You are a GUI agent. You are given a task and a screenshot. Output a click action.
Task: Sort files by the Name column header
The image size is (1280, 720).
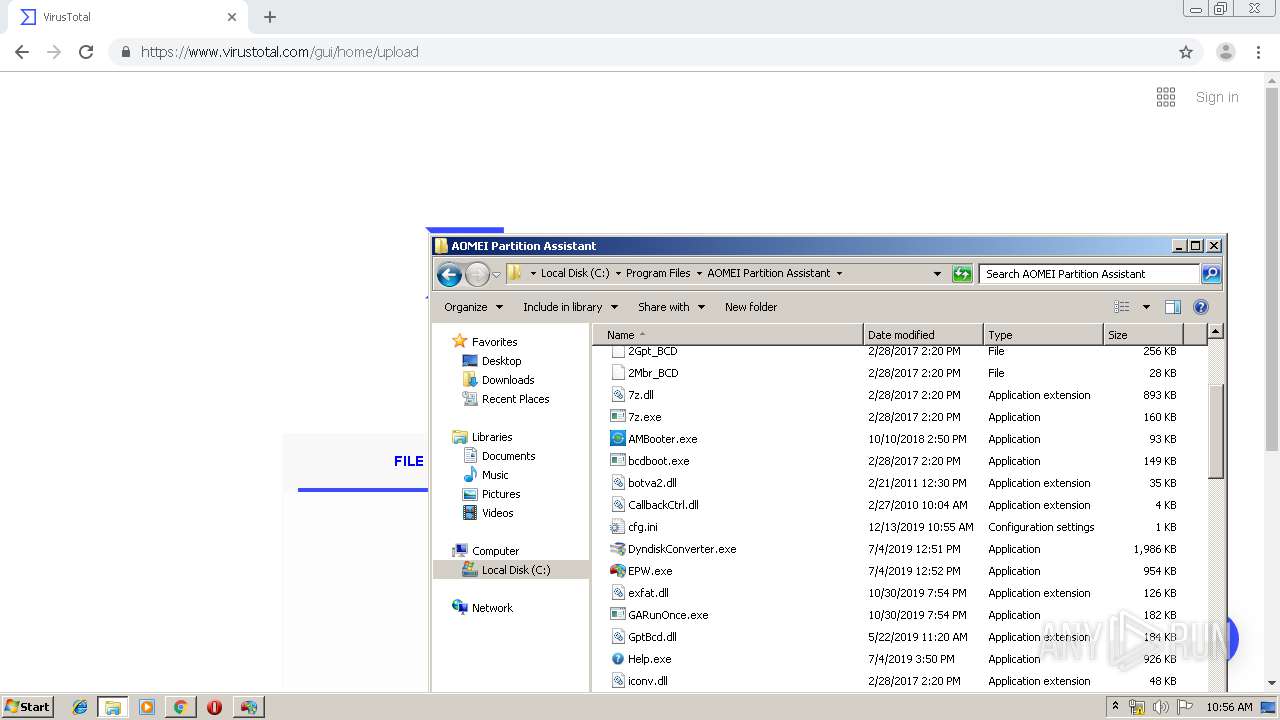[x=727, y=335]
